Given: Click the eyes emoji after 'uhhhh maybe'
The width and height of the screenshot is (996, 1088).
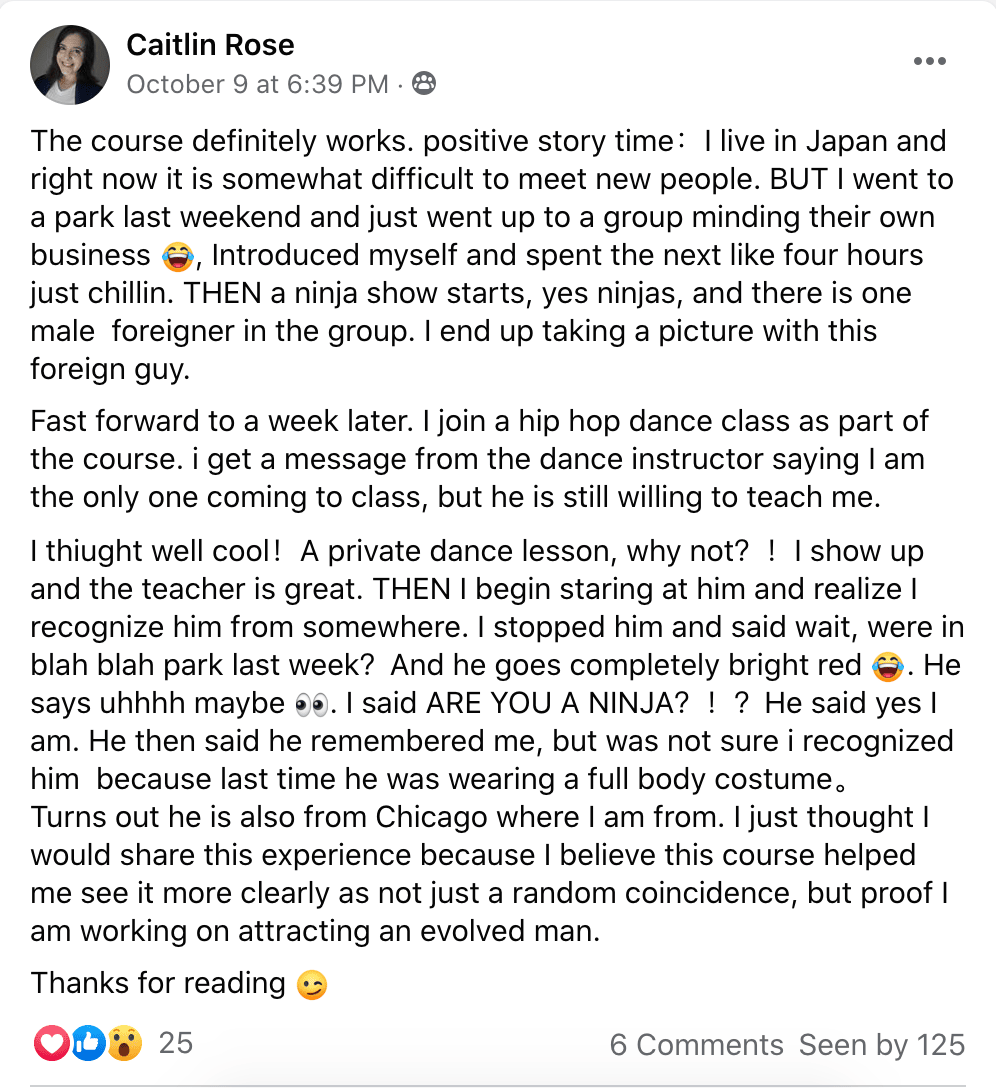Looking at the screenshot, I should tap(311, 705).
